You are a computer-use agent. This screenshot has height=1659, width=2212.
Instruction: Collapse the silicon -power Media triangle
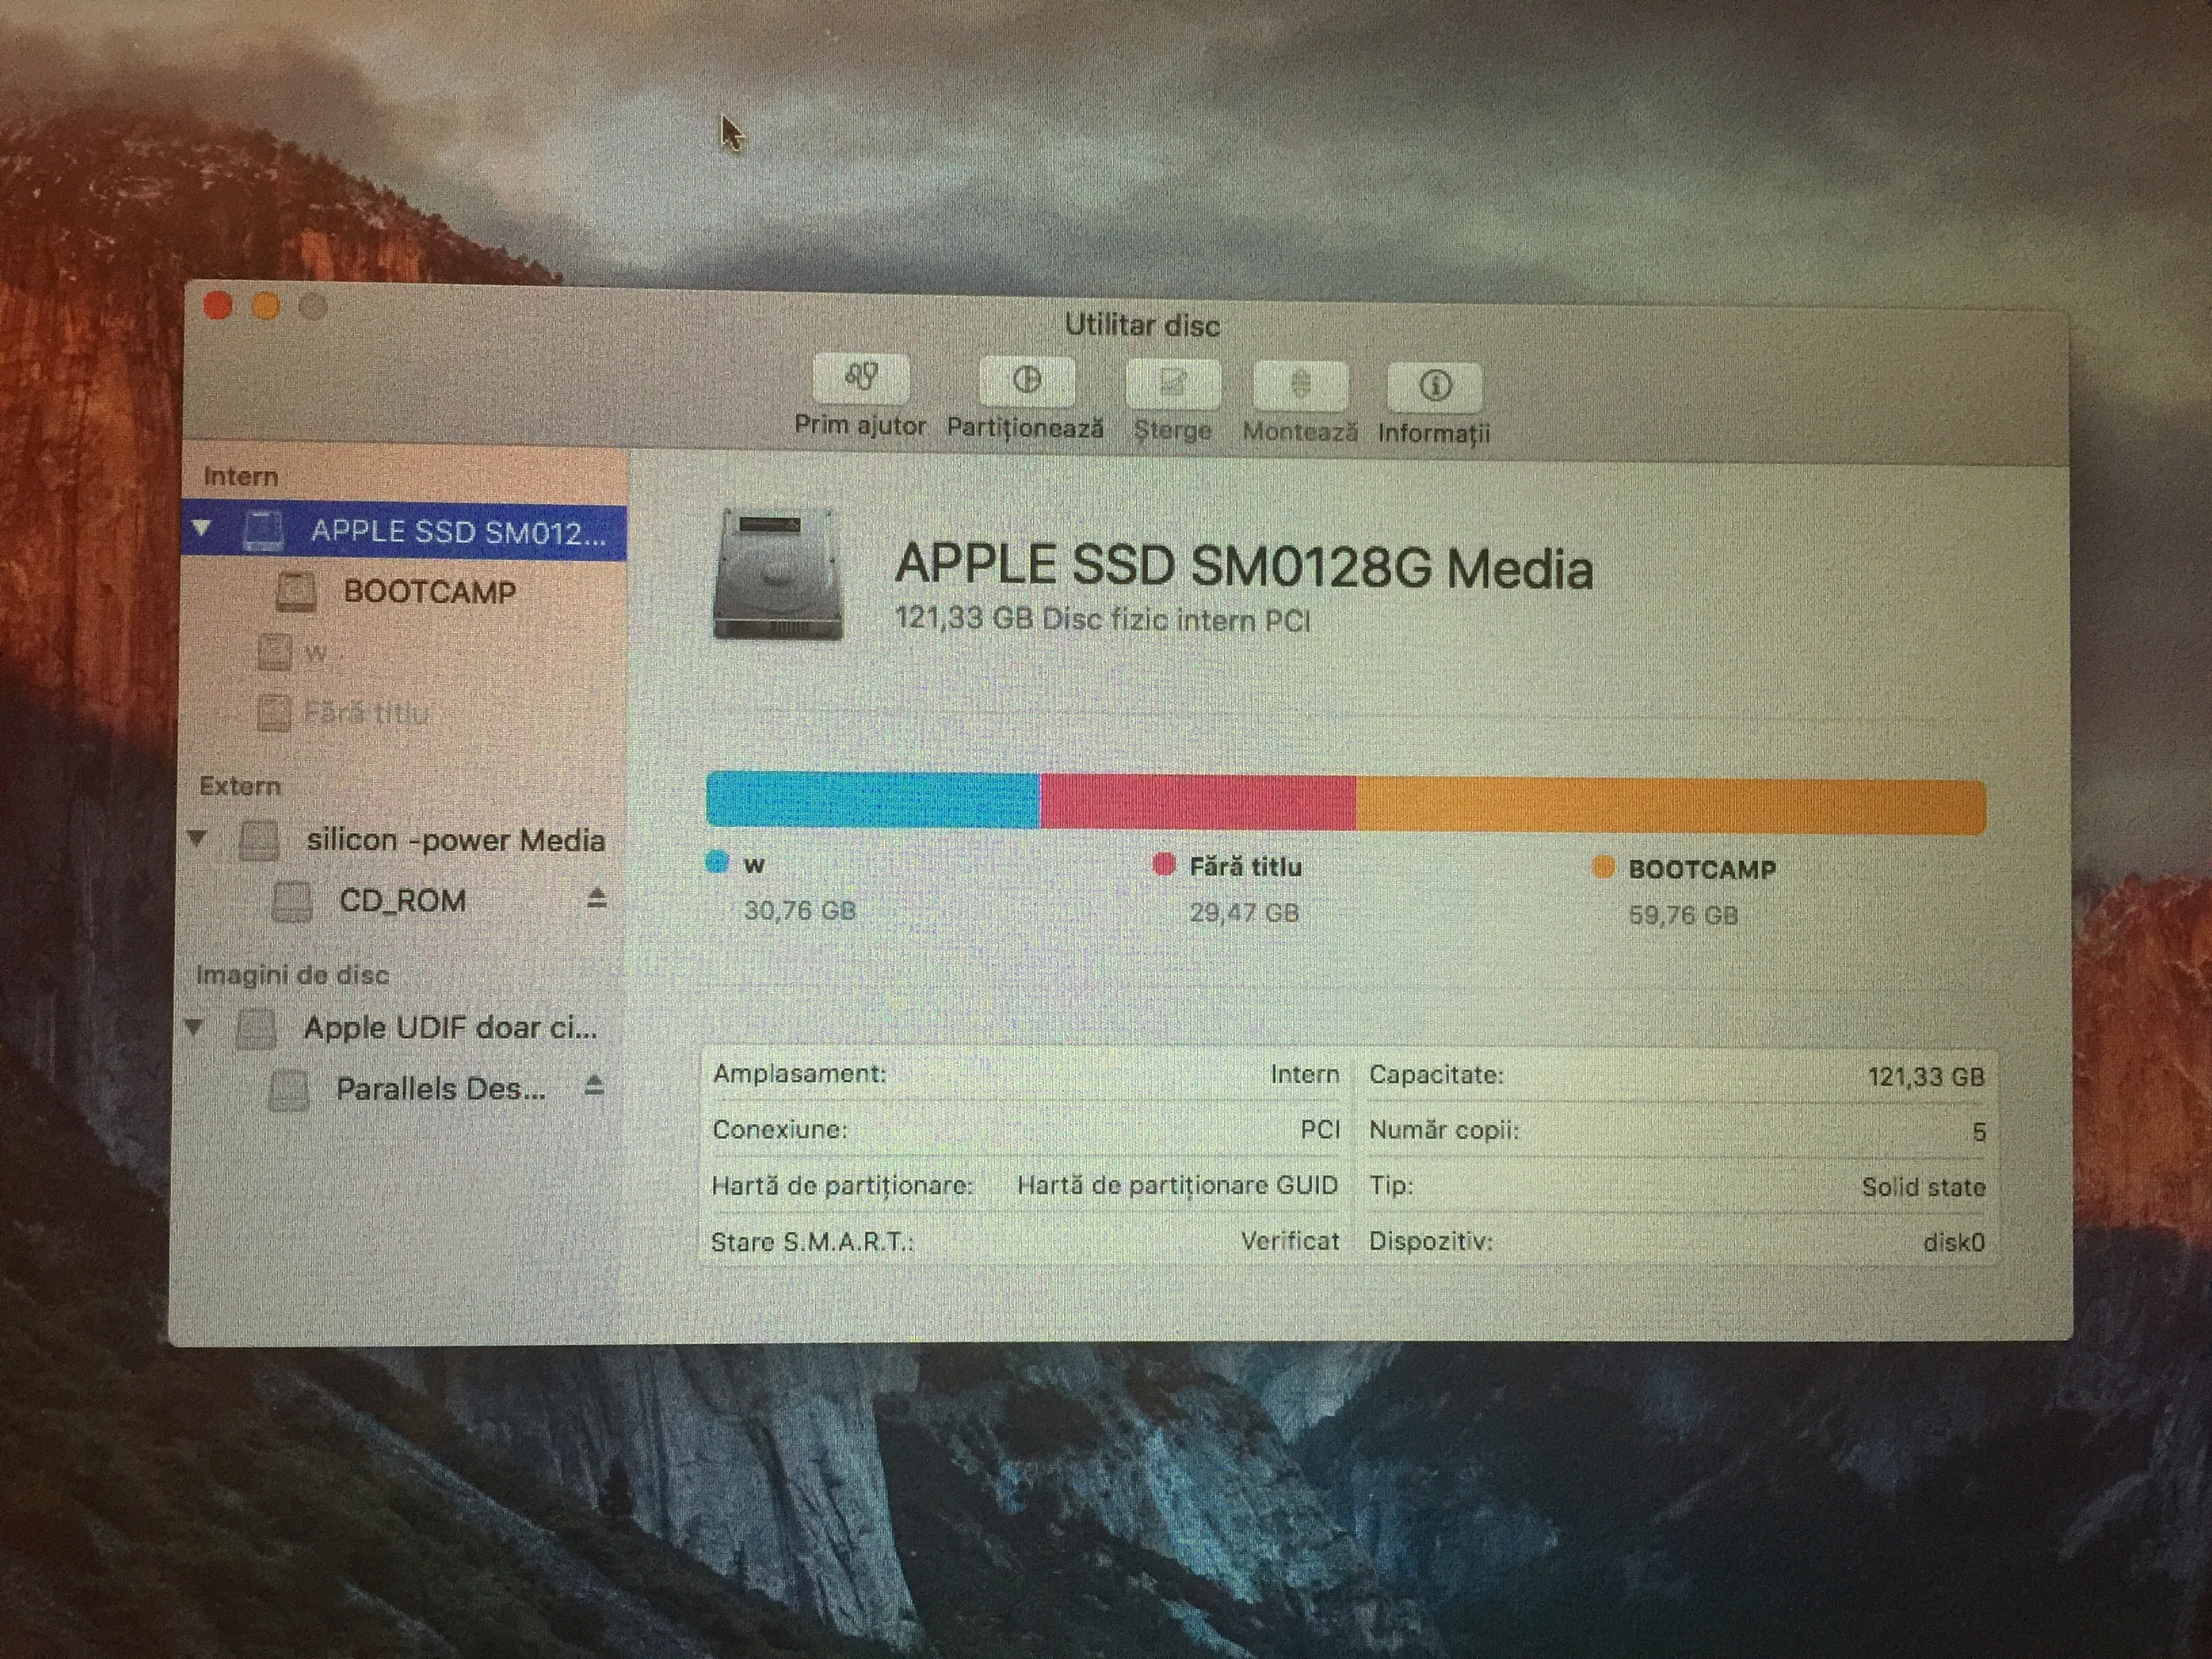click(197, 838)
